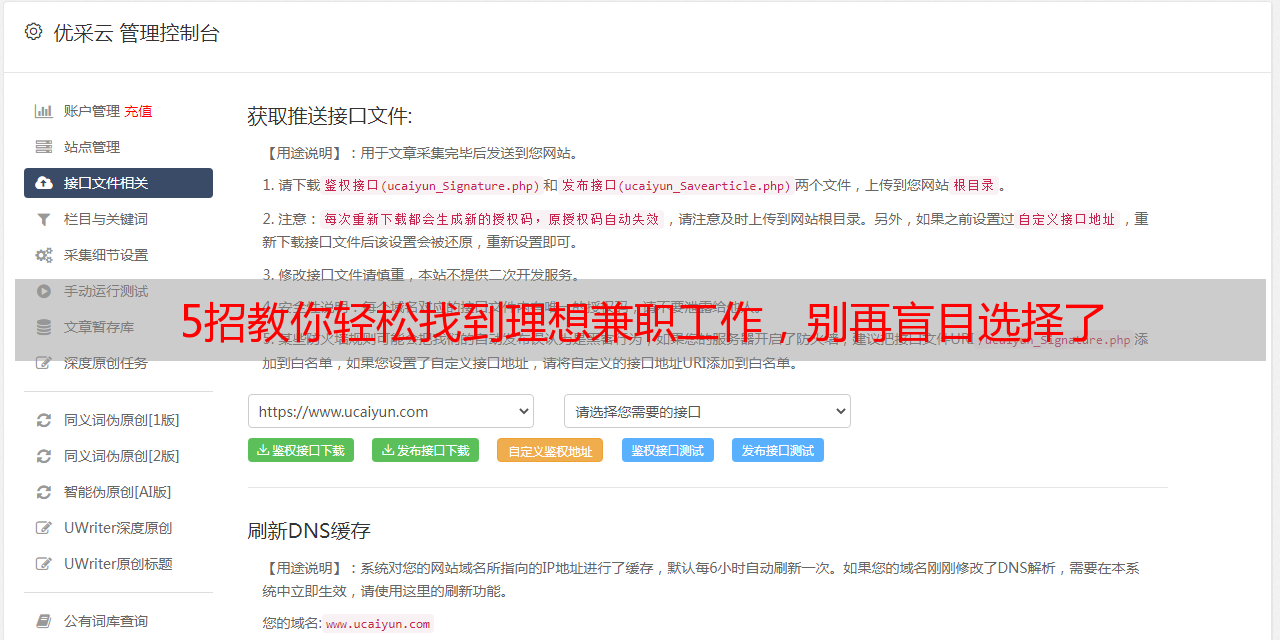Open 智能伪原创[AI版] page
Screen dimensions: 1280x640
click(118, 492)
